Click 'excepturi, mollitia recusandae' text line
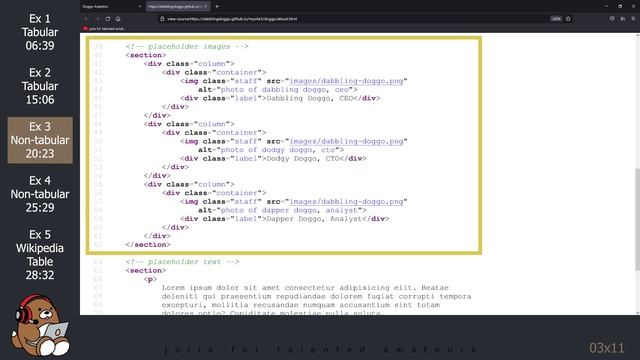The height and width of the screenshot is (360, 640). pyautogui.click(x=300, y=305)
